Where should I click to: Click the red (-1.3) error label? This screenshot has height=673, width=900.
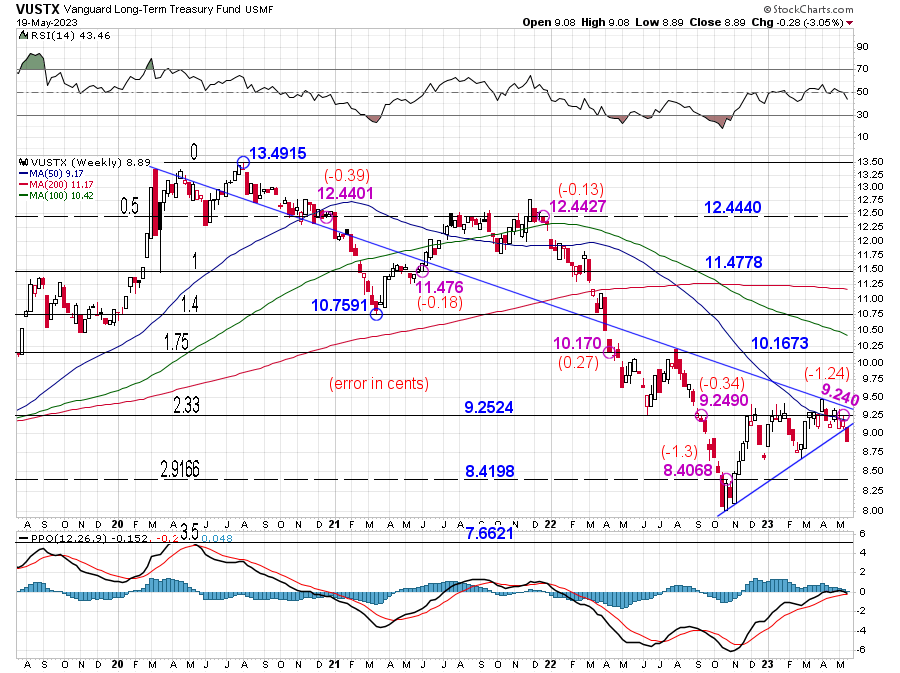tap(679, 451)
